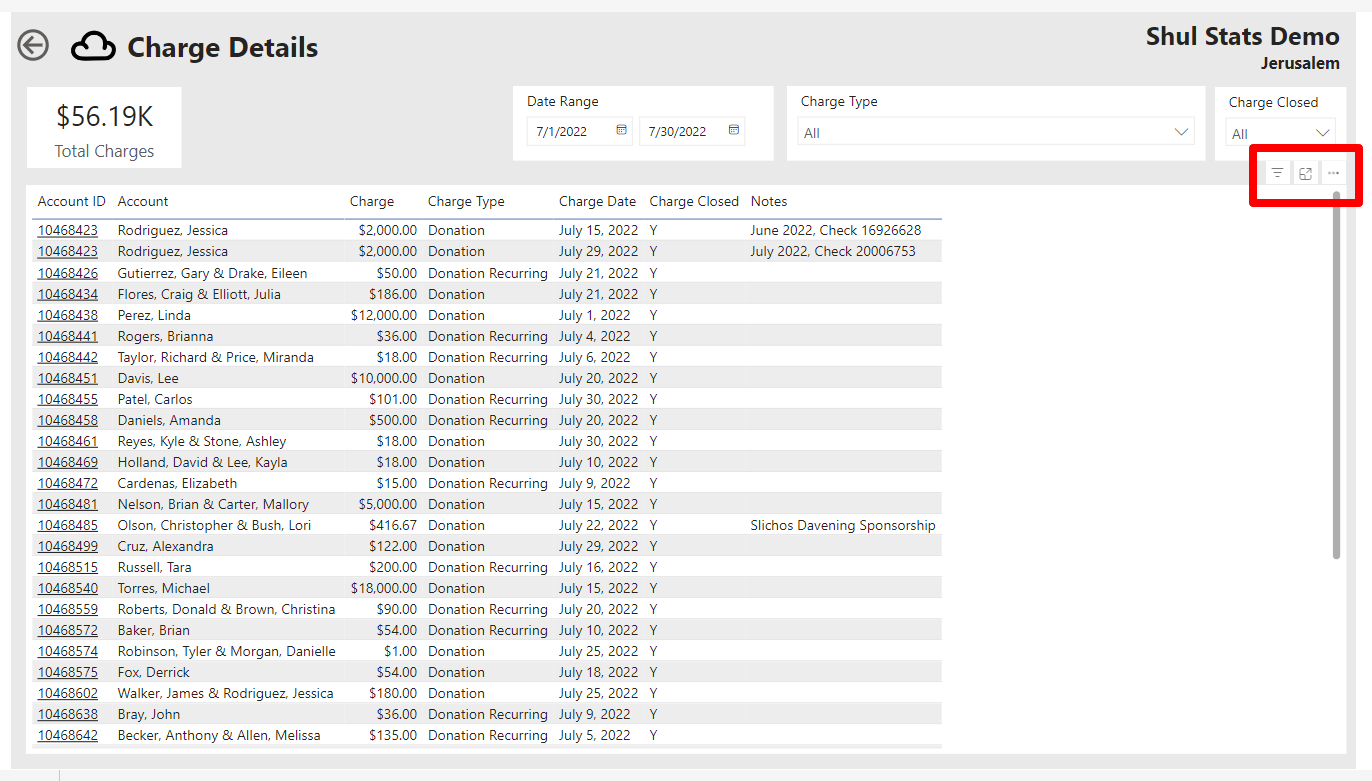Open account 10468642 record
Viewport: 1372px width, 781px height.
coord(67,734)
